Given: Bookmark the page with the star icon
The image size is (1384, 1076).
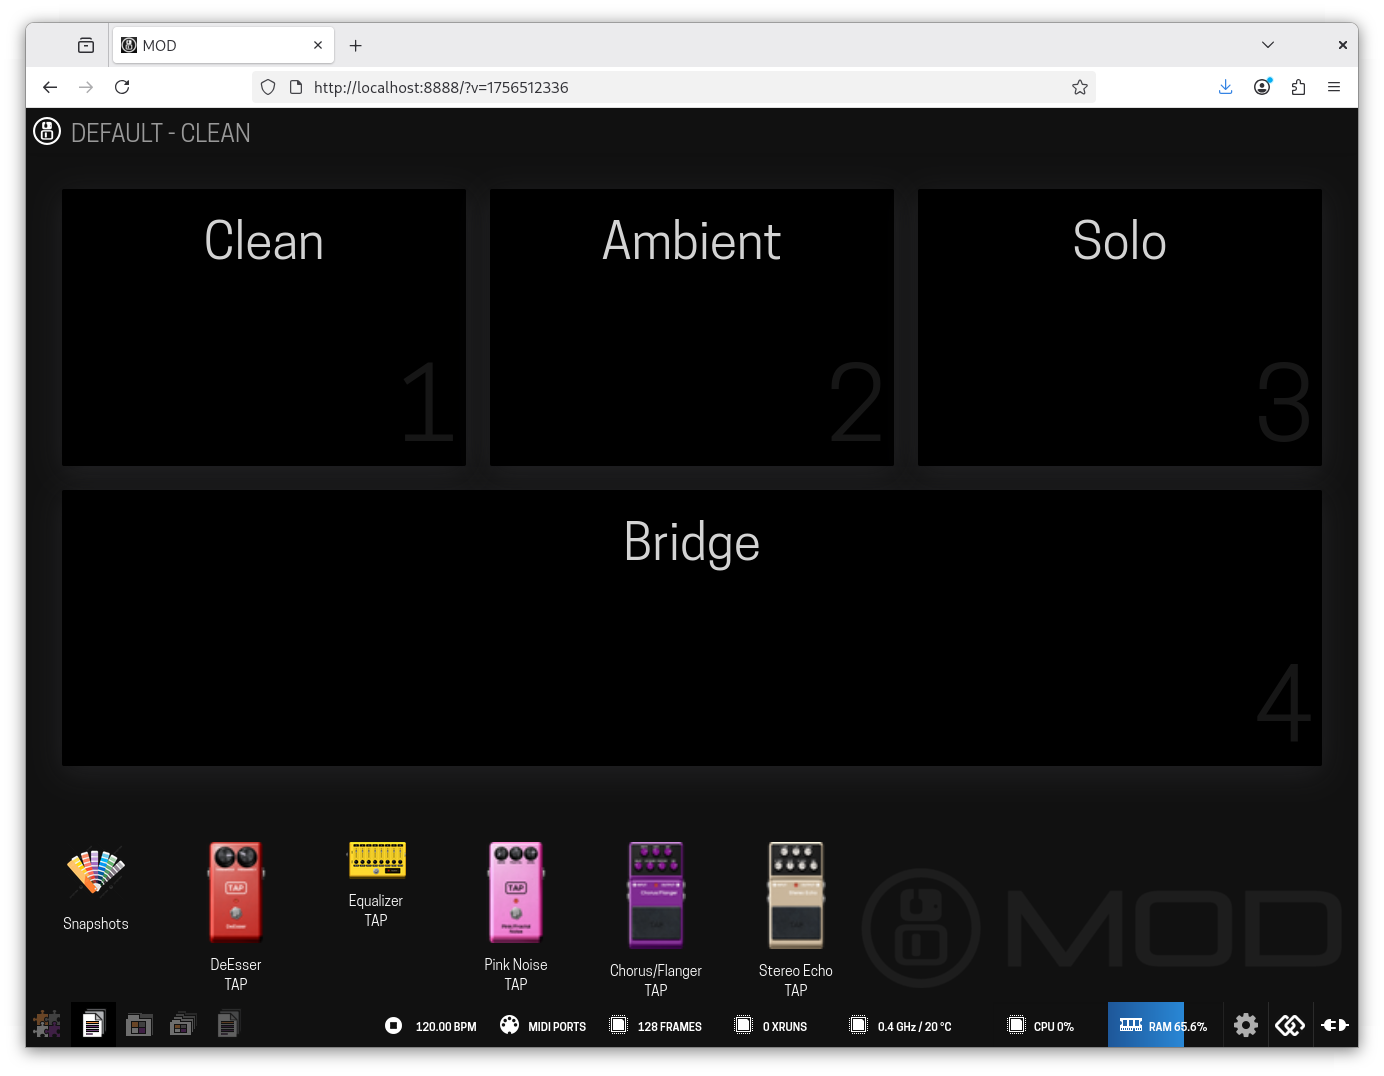Looking at the screenshot, I should pyautogui.click(x=1080, y=87).
